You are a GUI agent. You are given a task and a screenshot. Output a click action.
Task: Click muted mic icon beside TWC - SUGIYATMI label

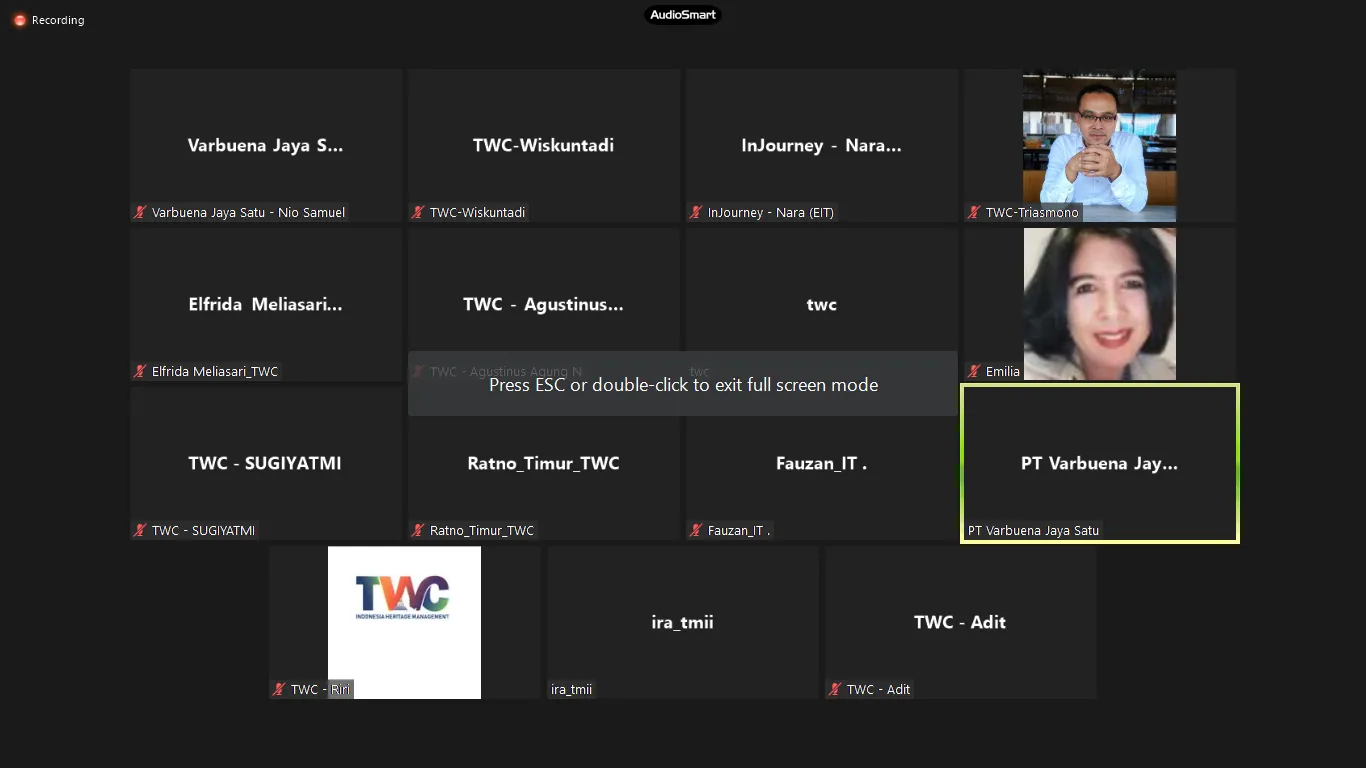(141, 530)
